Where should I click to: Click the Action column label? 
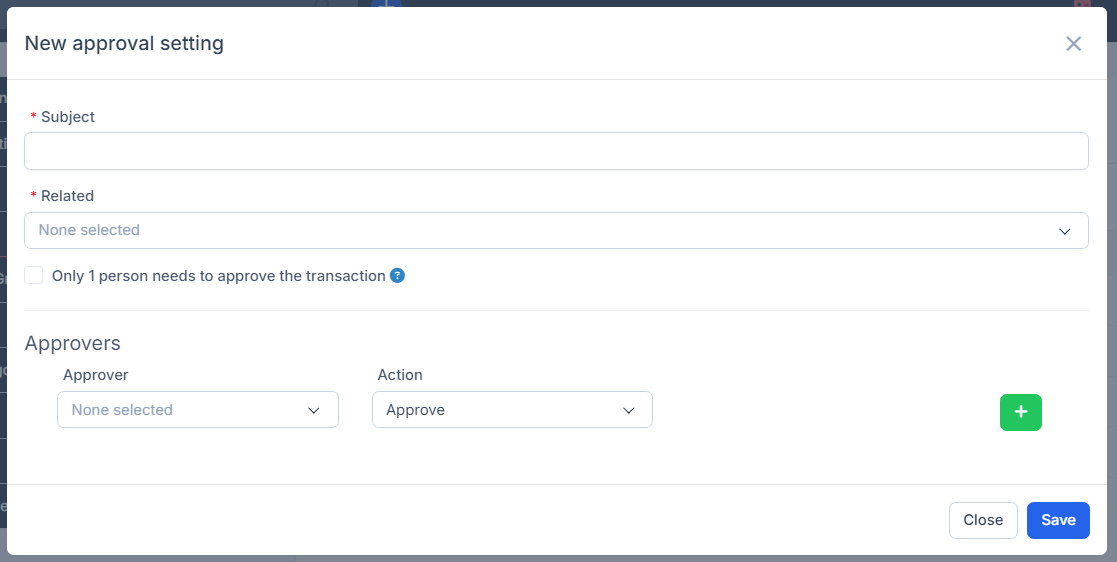coord(400,375)
